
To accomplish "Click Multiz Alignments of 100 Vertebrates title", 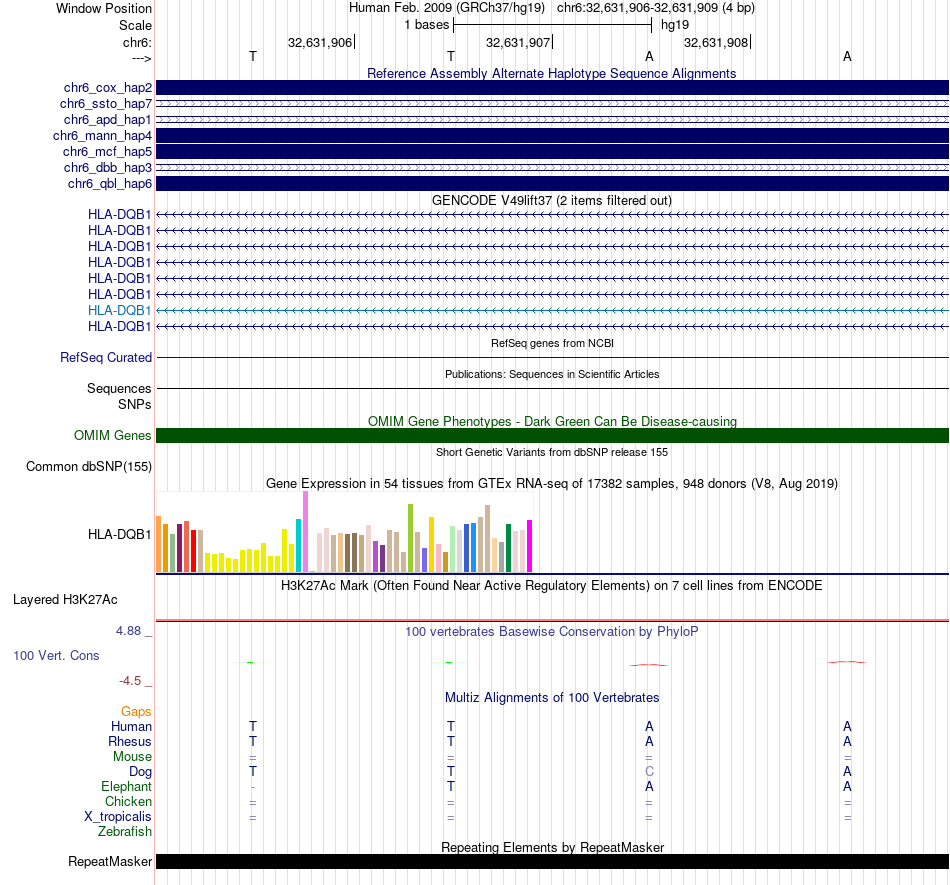I will pyautogui.click(x=552, y=697).
